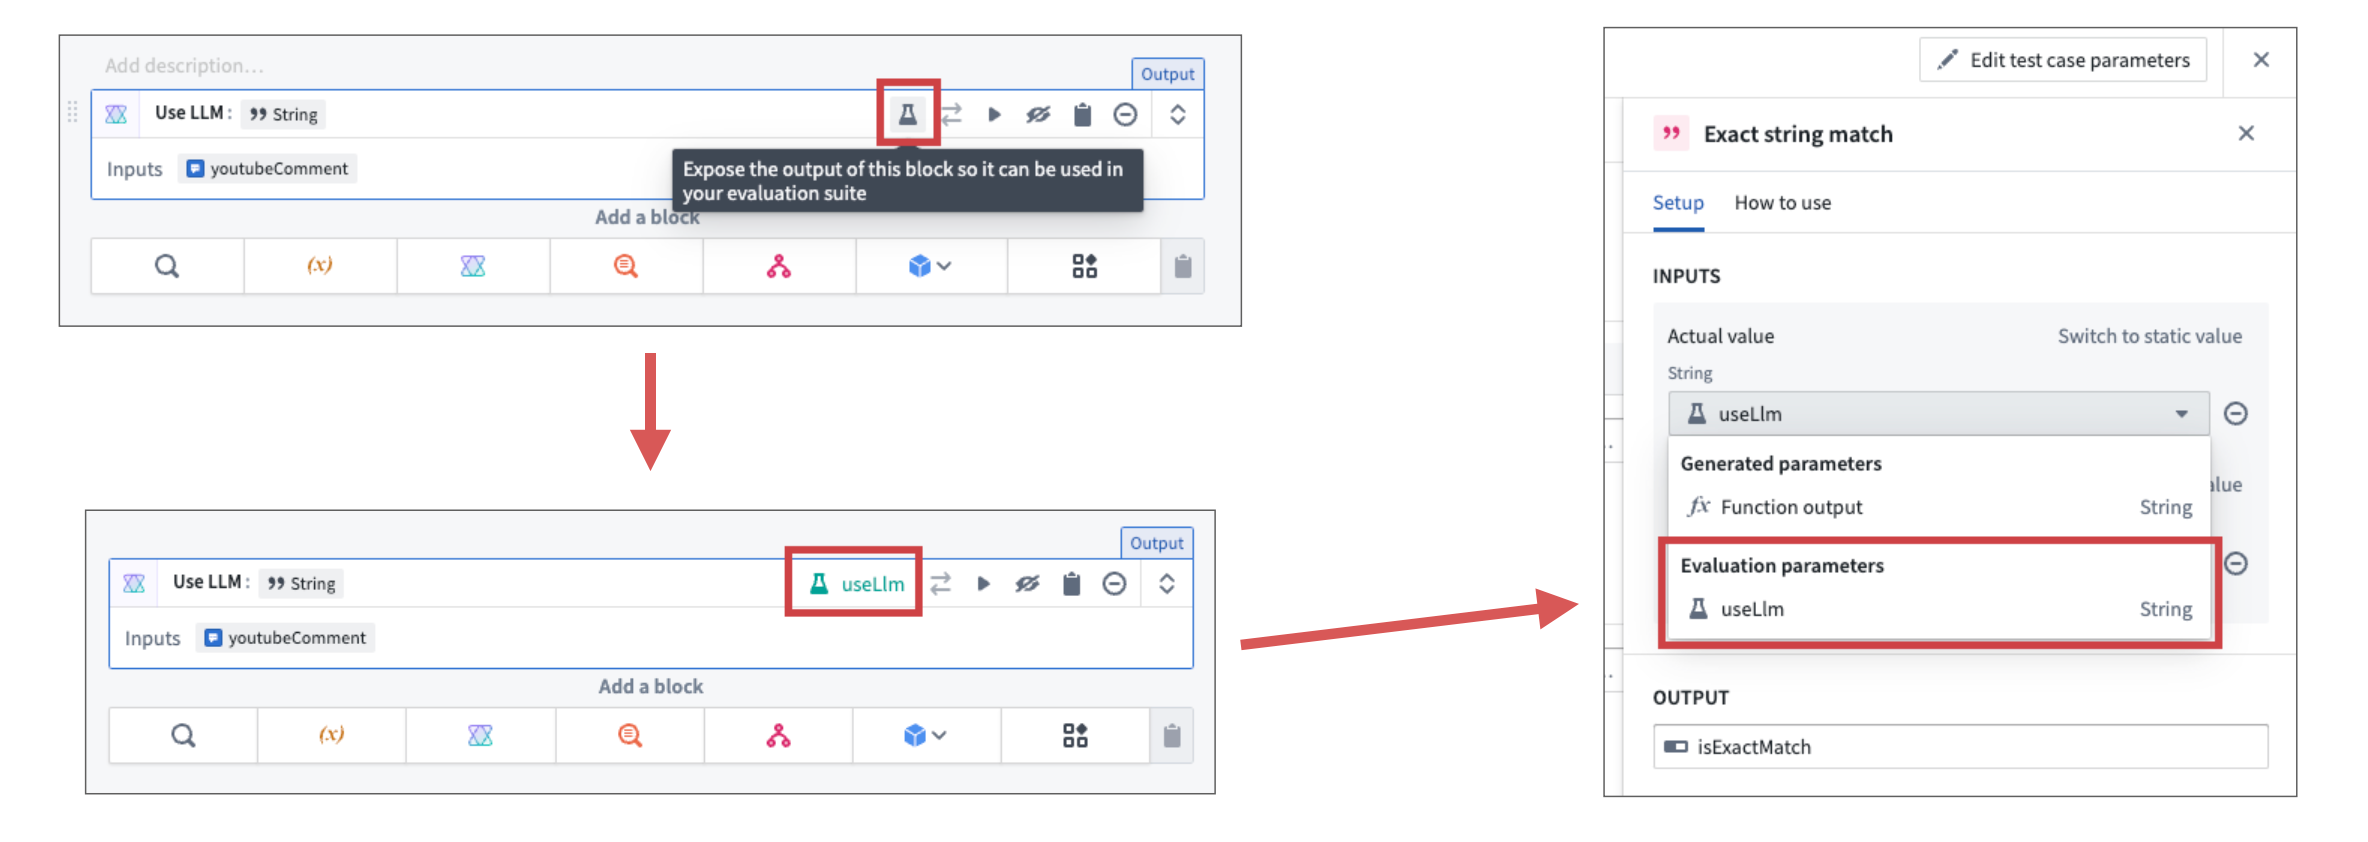Screen dimensions: 2368x842
Task: Click the flask icon to expose block output
Action: tap(907, 114)
